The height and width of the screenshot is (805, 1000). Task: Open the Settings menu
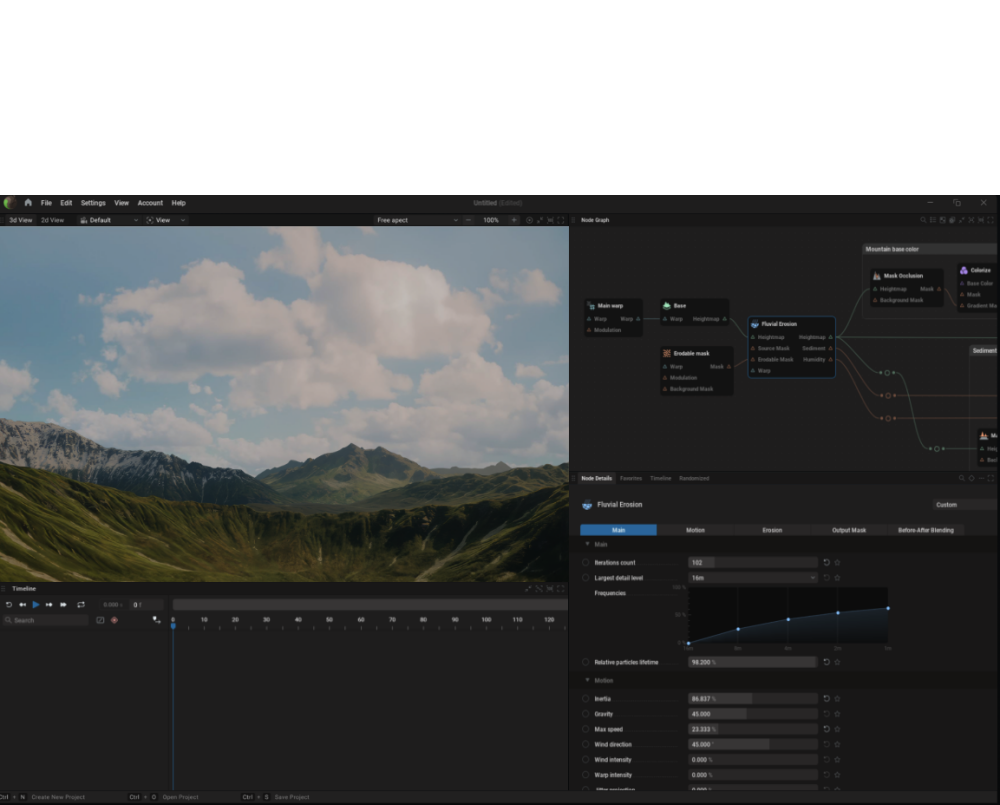93,203
